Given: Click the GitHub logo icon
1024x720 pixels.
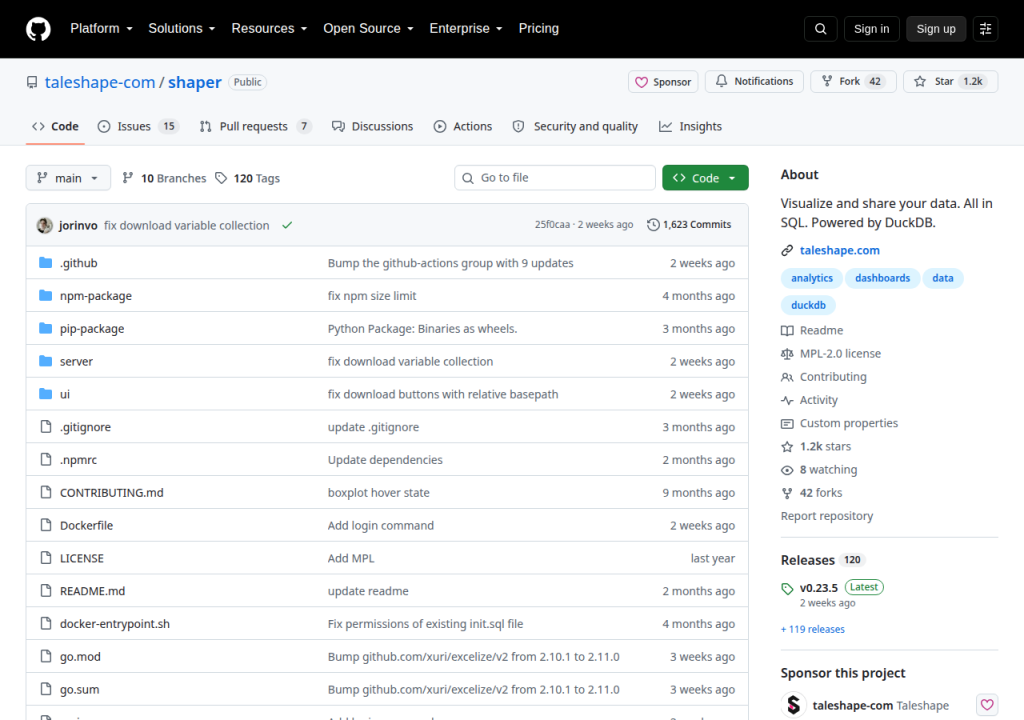Looking at the screenshot, I should click(38, 29).
